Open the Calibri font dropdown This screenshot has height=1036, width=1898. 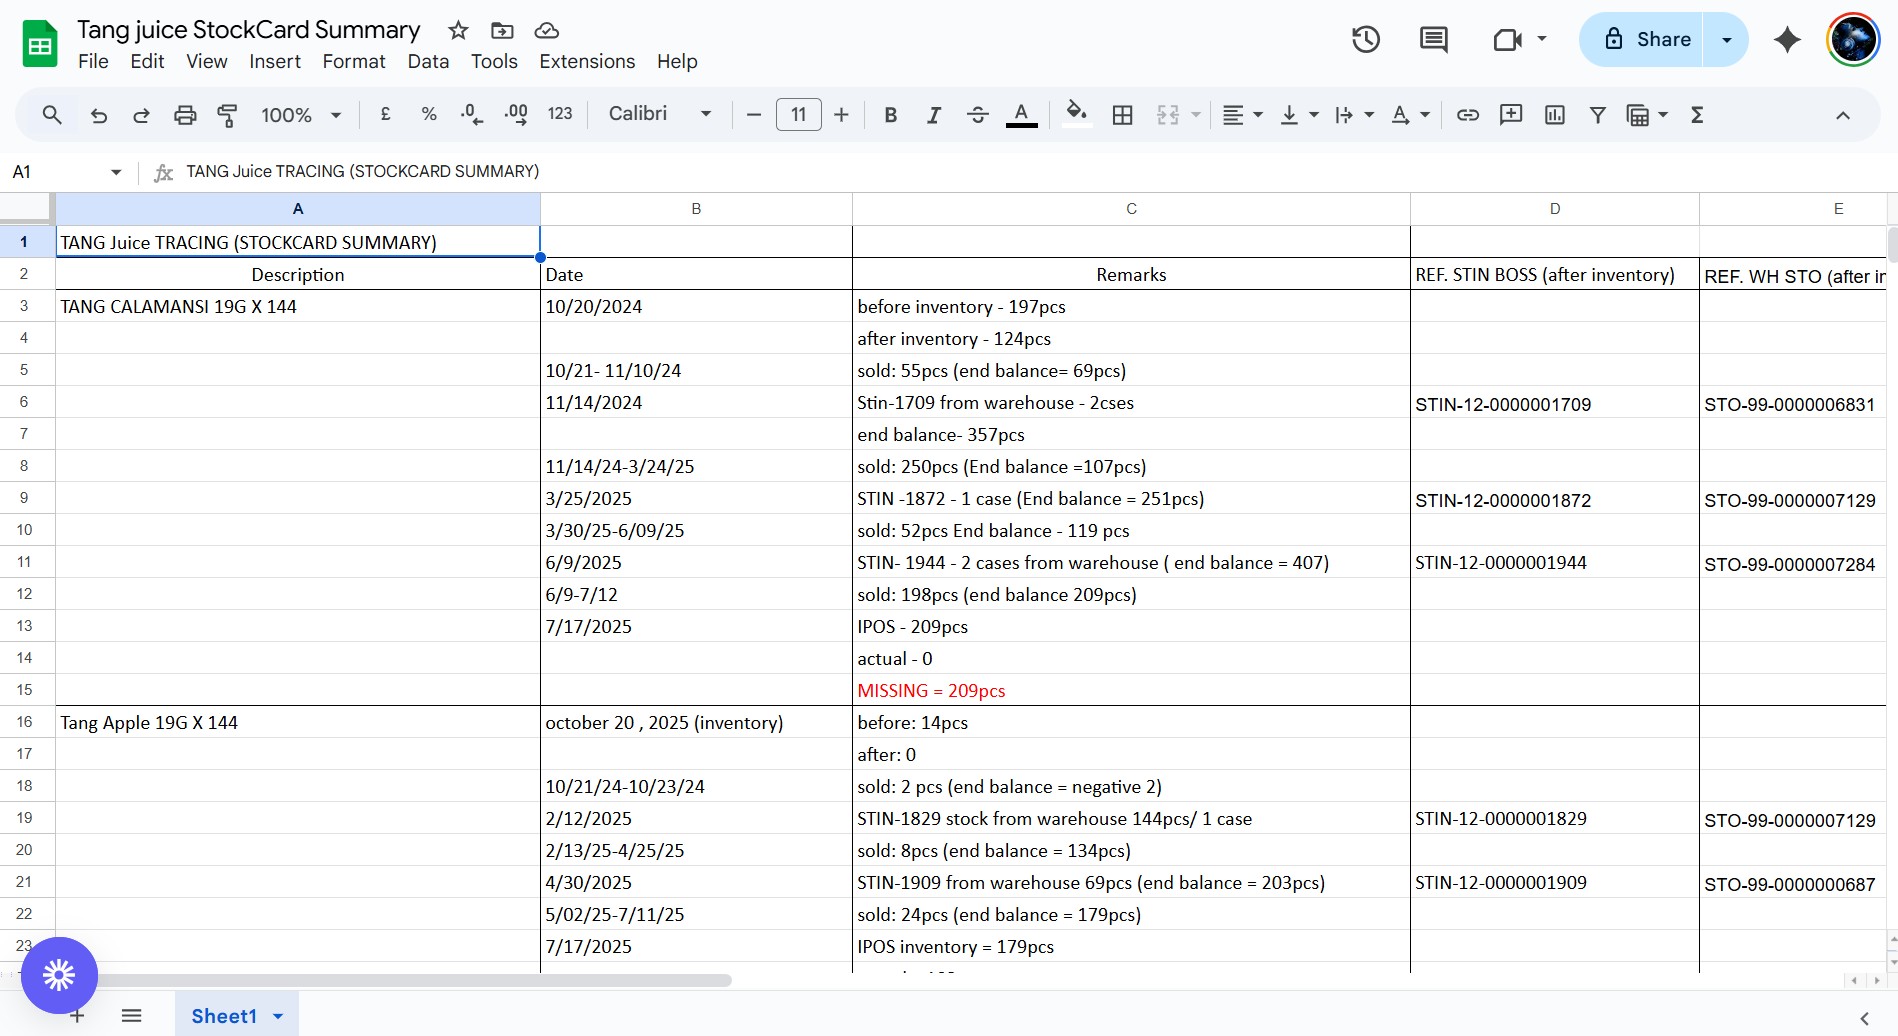click(x=660, y=114)
